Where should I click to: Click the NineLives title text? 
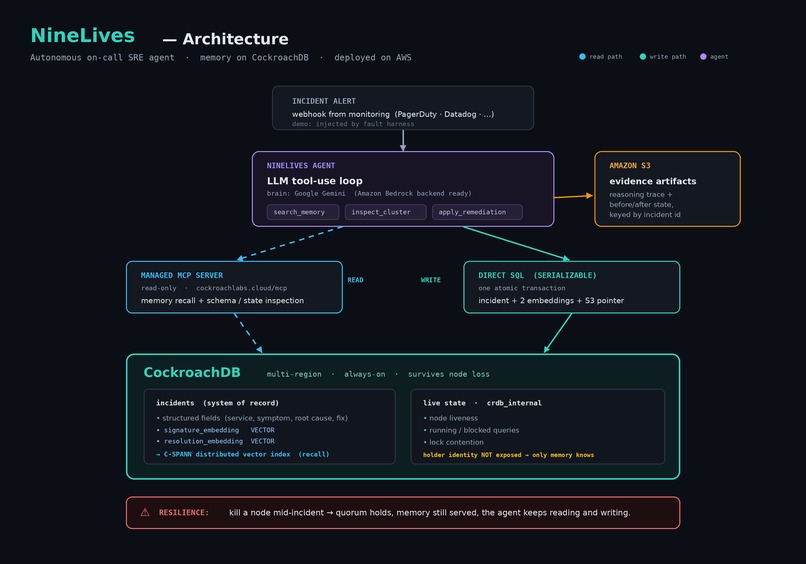[x=83, y=35]
